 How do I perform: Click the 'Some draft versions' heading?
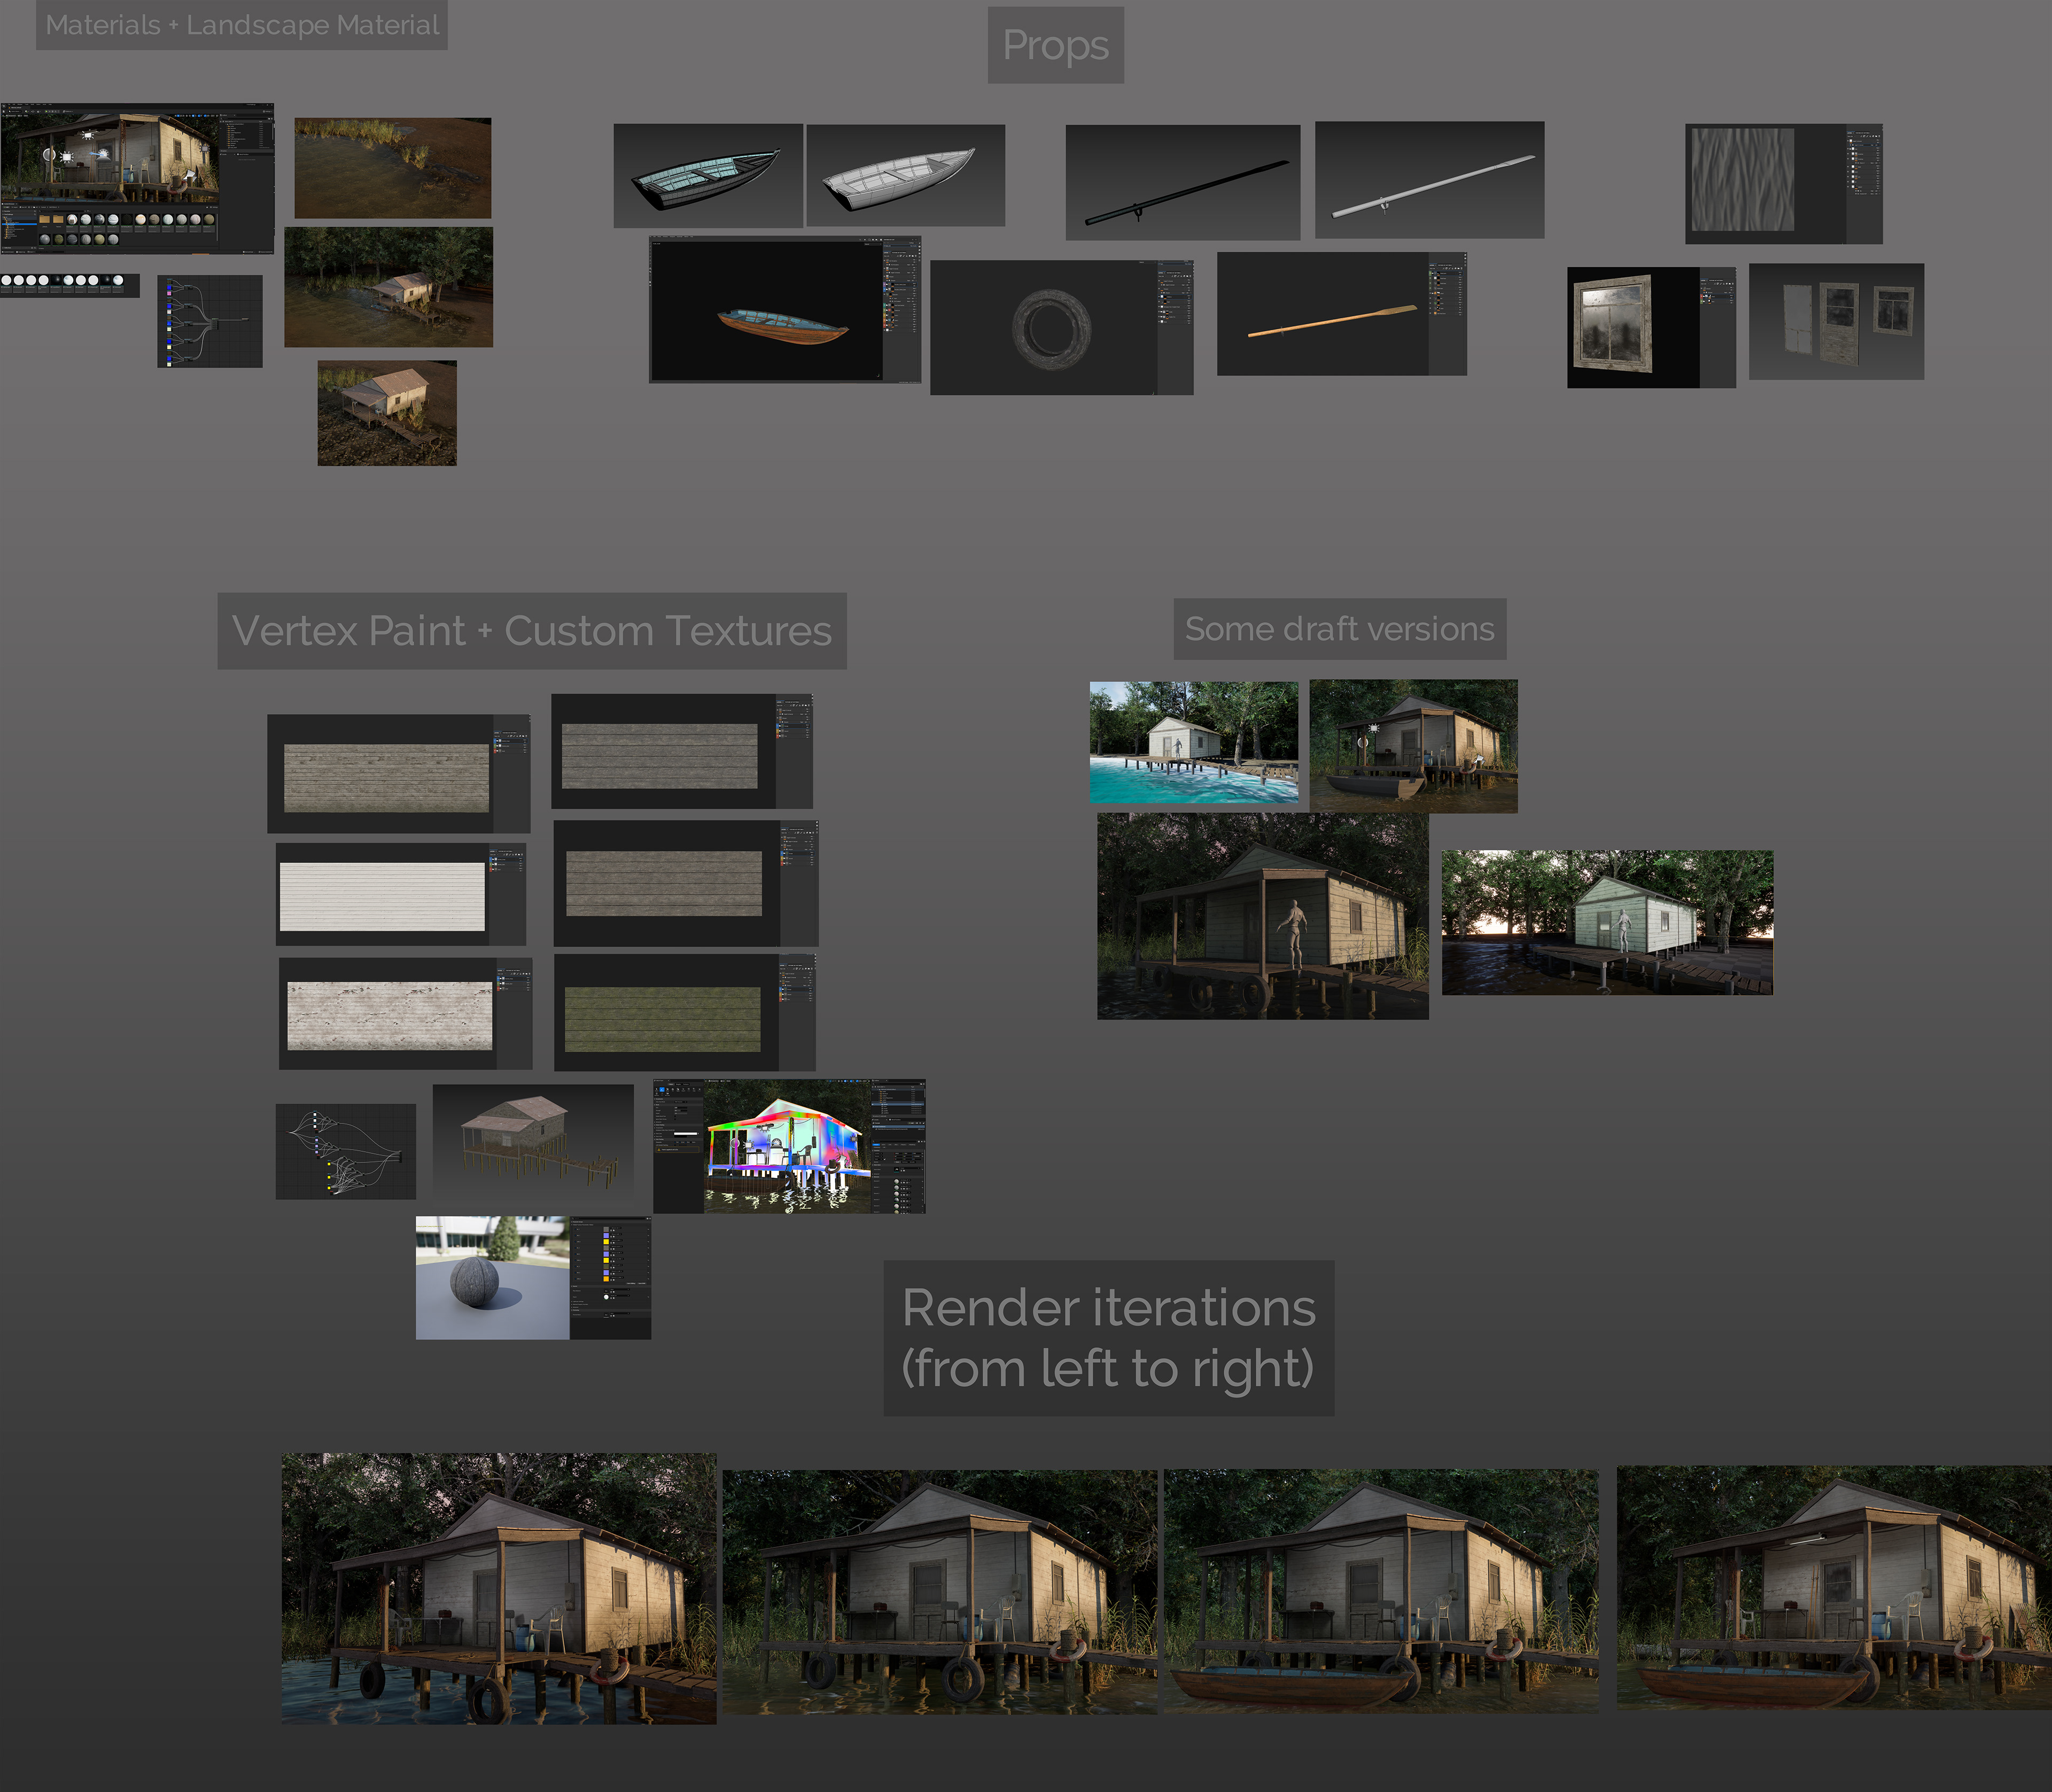[x=1339, y=629]
